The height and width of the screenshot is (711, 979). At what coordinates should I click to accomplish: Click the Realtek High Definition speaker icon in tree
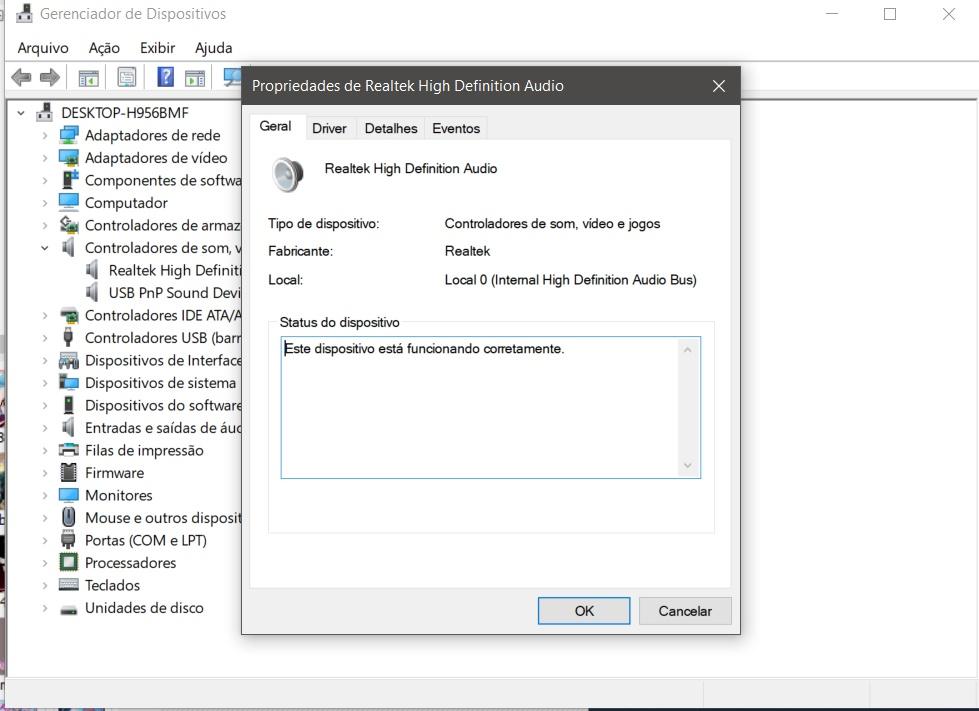tap(92, 270)
